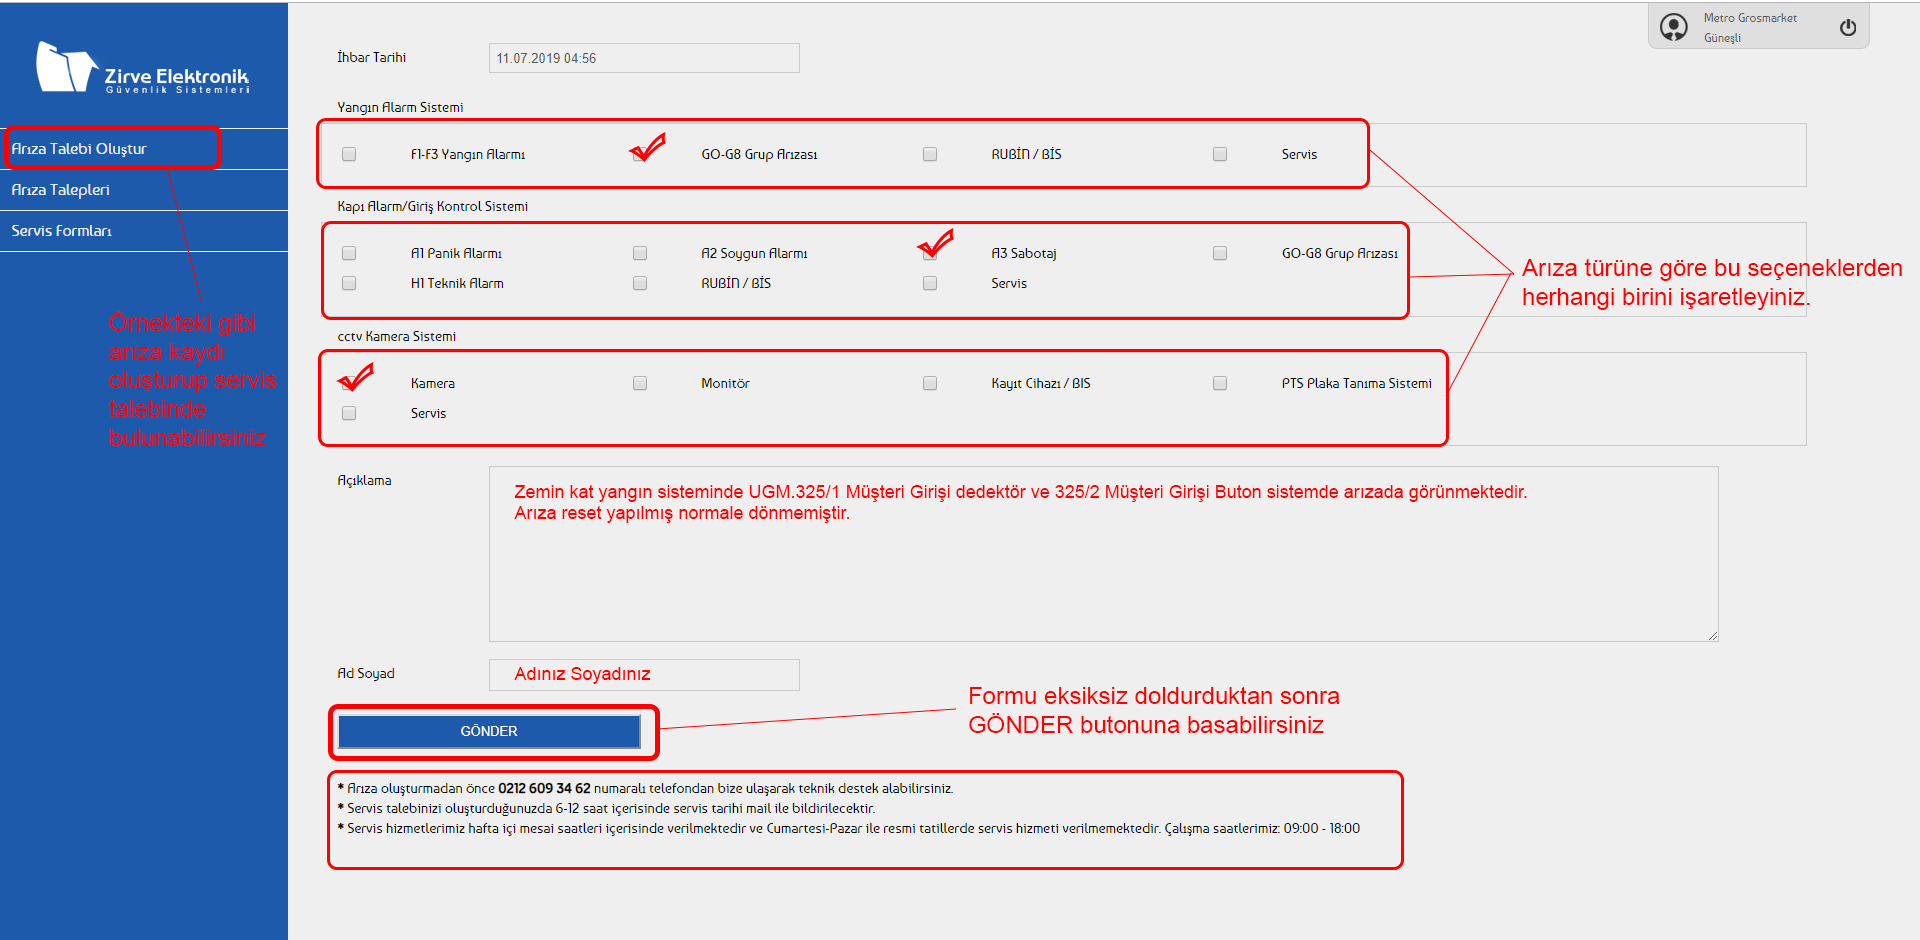
Task: Check the Kamera checkbox
Action: (349, 383)
